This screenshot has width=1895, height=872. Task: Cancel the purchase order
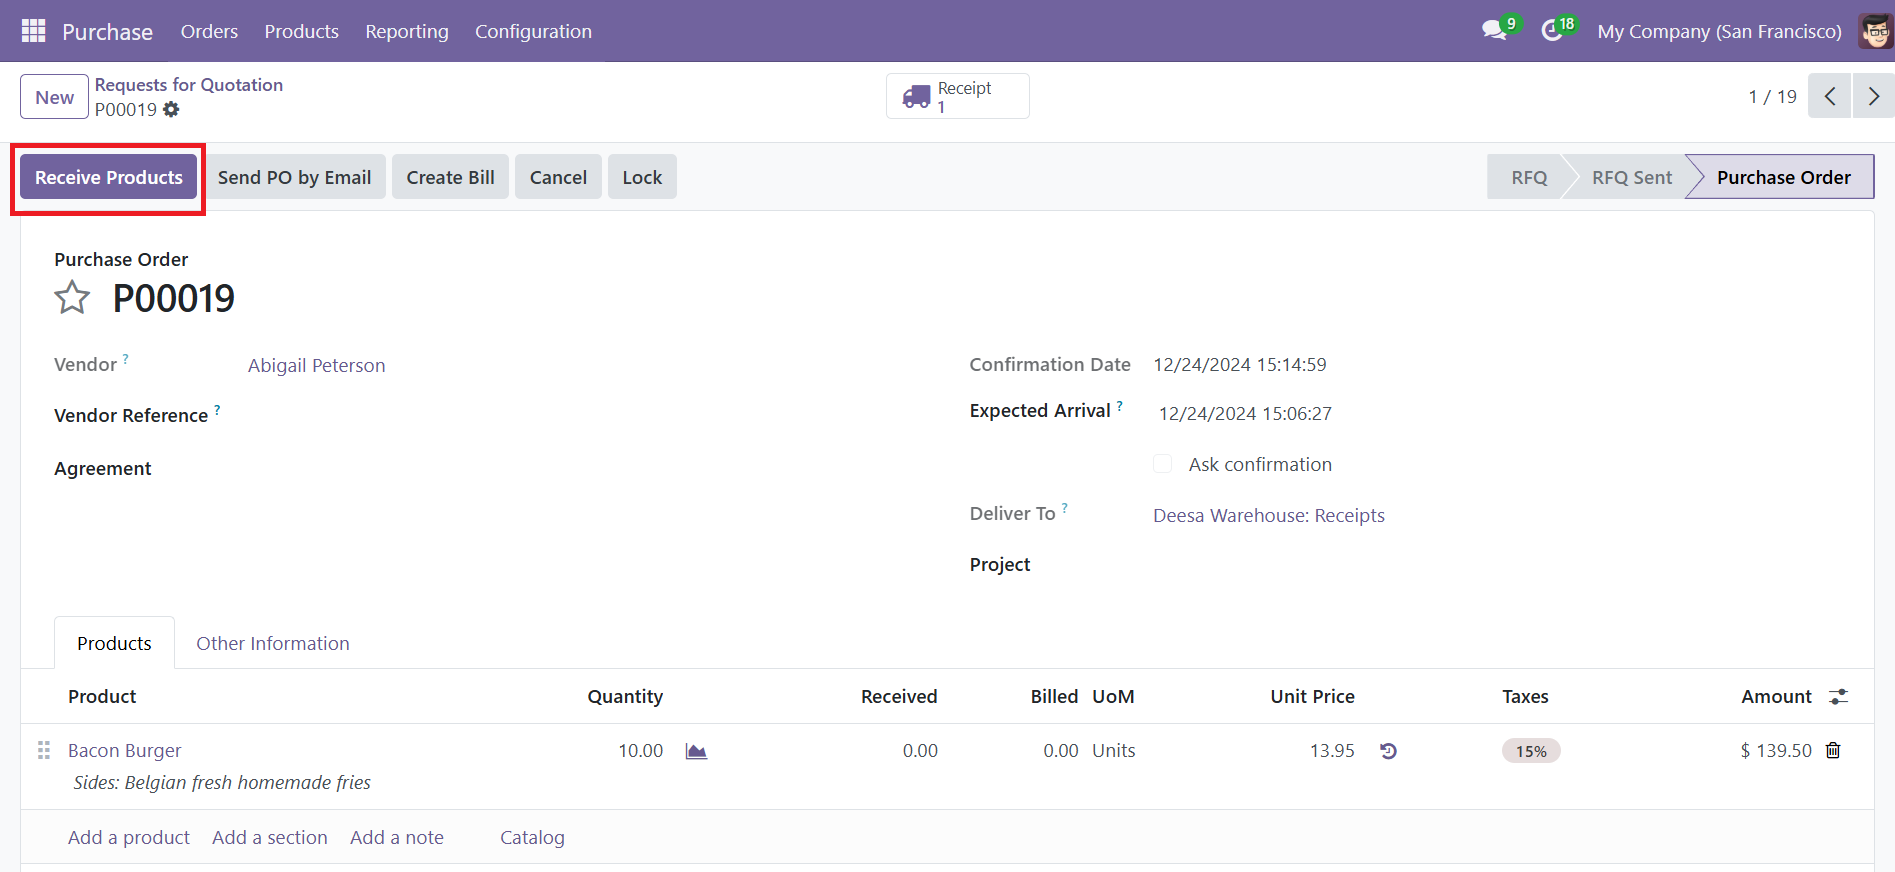[558, 177]
